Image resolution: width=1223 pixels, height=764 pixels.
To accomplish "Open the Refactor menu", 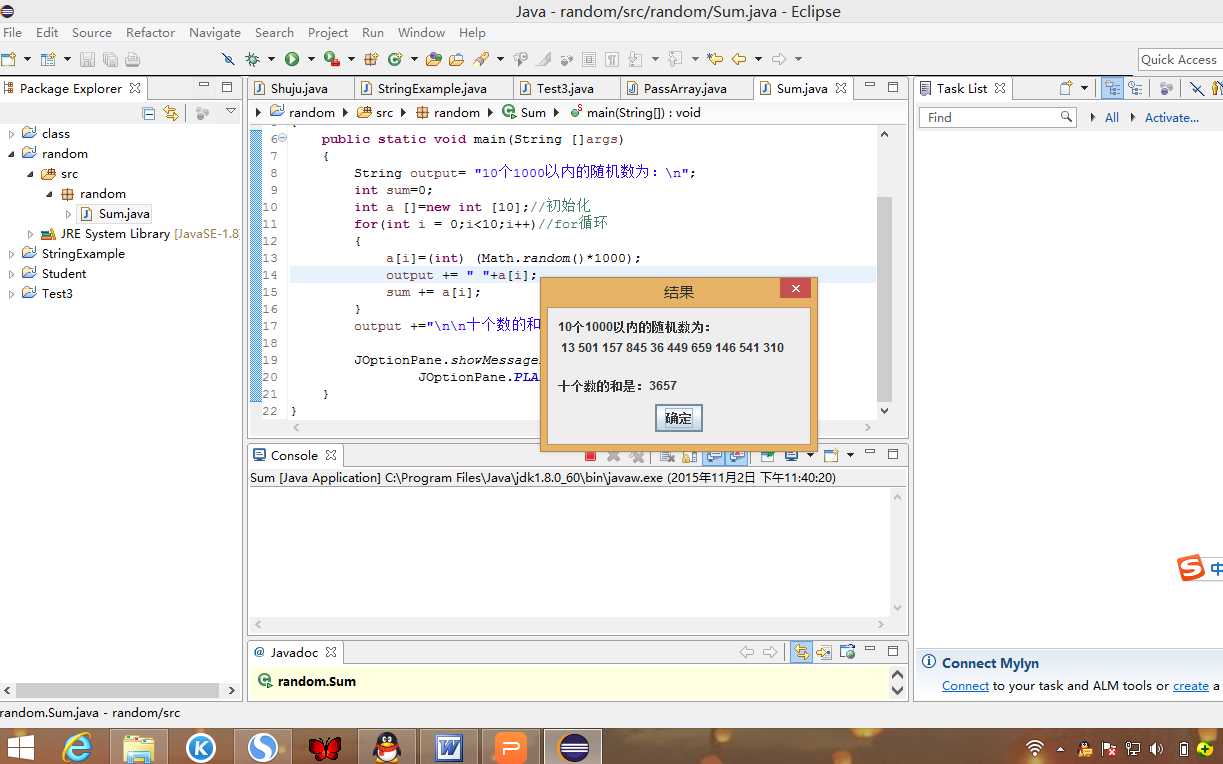I will [150, 33].
